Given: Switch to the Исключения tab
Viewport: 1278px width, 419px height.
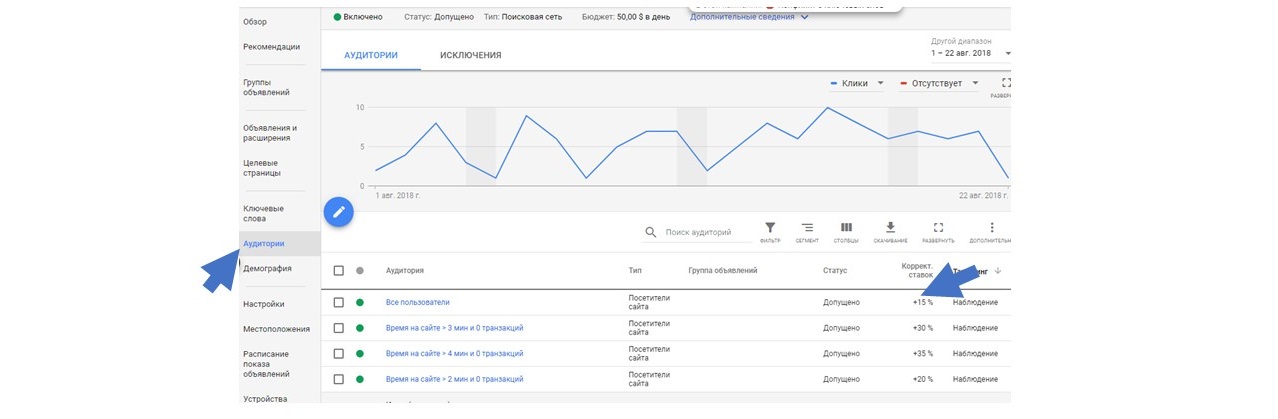Looking at the screenshot, I should coord(470,55).
